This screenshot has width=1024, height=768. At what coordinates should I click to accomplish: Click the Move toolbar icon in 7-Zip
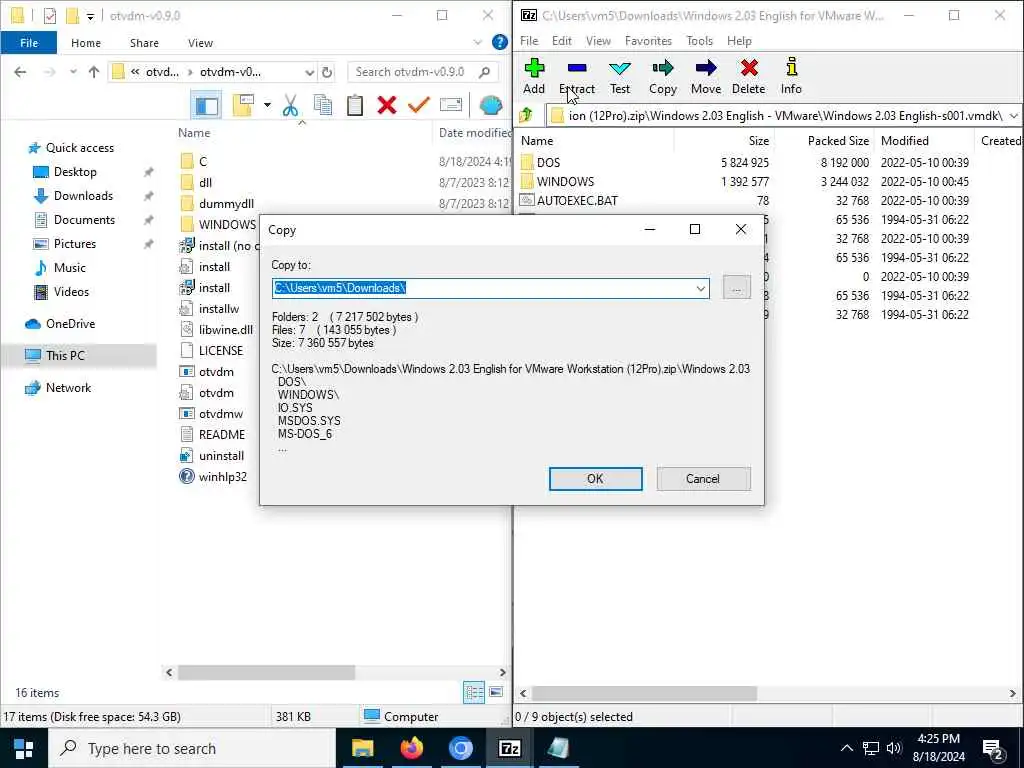(706, 76)
